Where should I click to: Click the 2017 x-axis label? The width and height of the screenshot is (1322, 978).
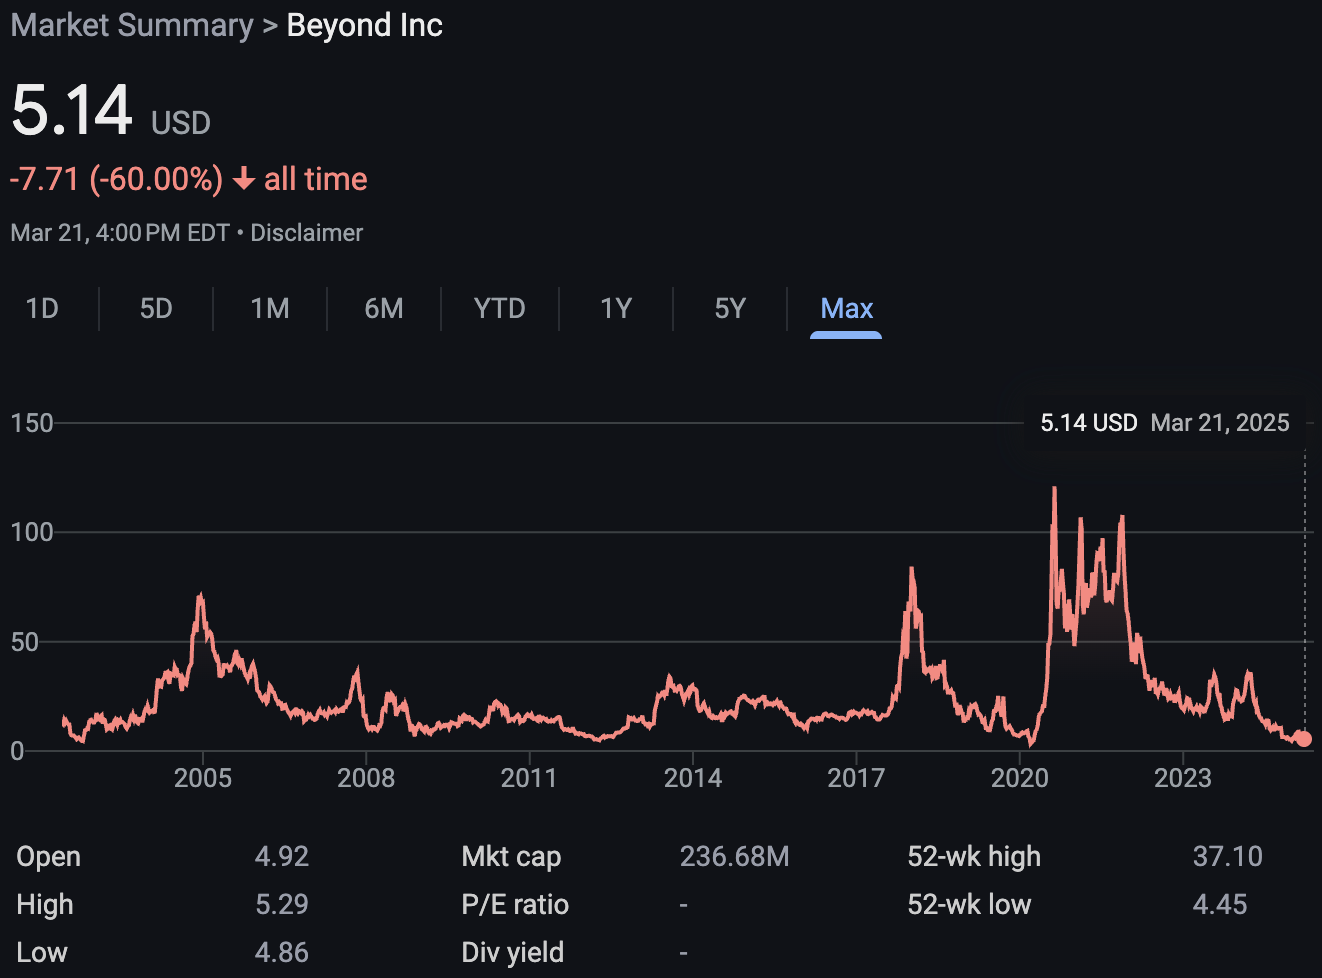pos(856,778)
